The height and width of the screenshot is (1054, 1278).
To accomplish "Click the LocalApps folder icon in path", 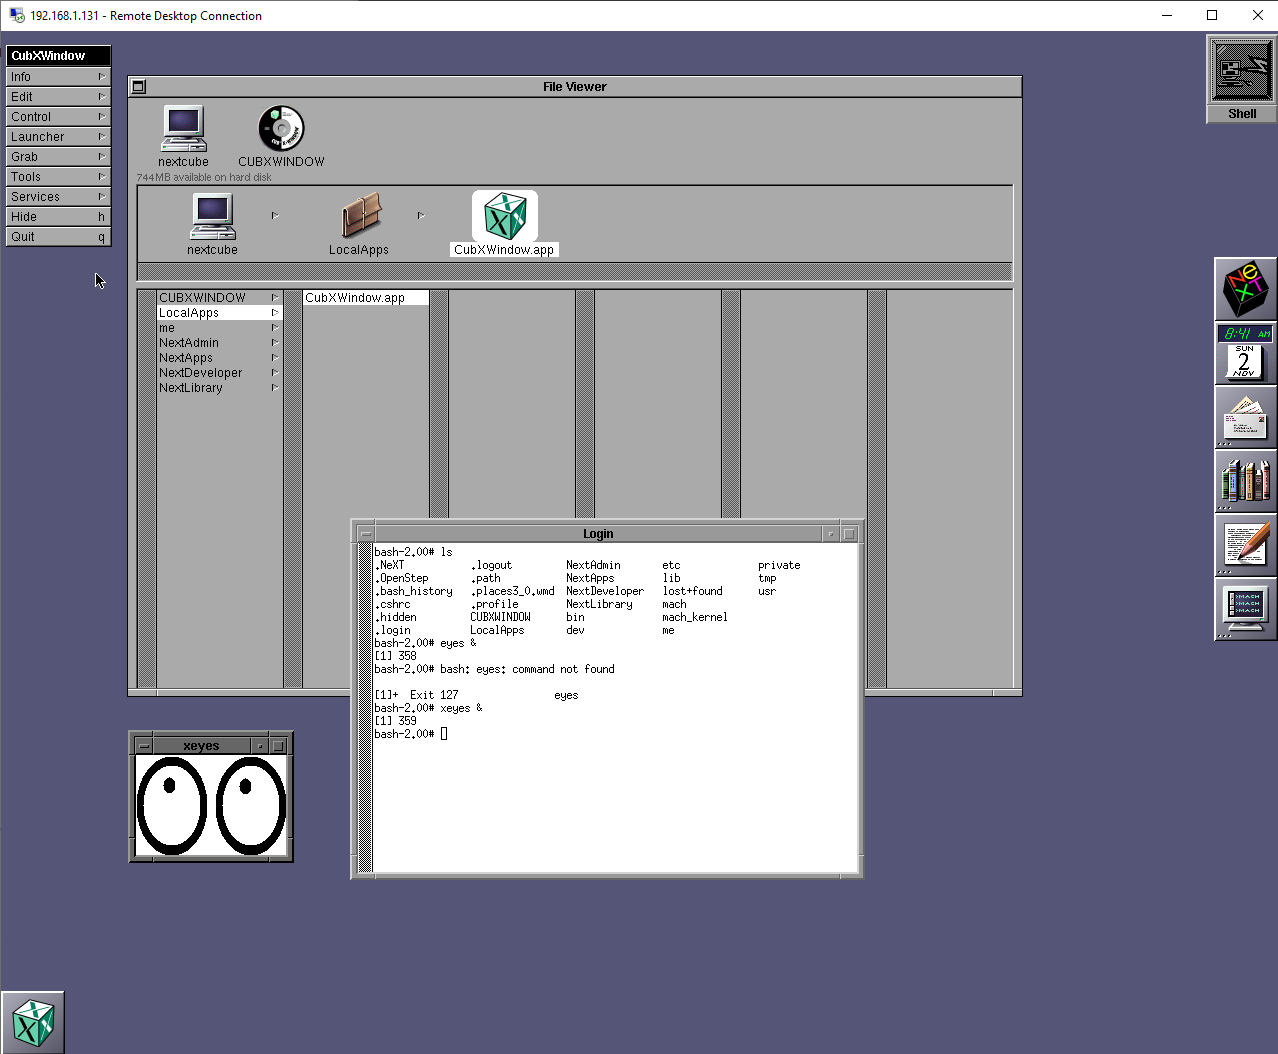I will tap(359, 216).
